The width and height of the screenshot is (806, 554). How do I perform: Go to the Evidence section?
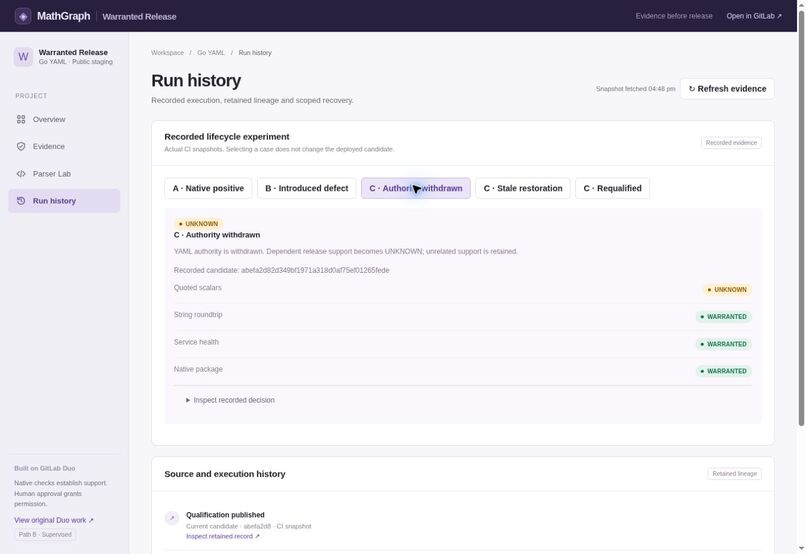(x=64, y=146)
